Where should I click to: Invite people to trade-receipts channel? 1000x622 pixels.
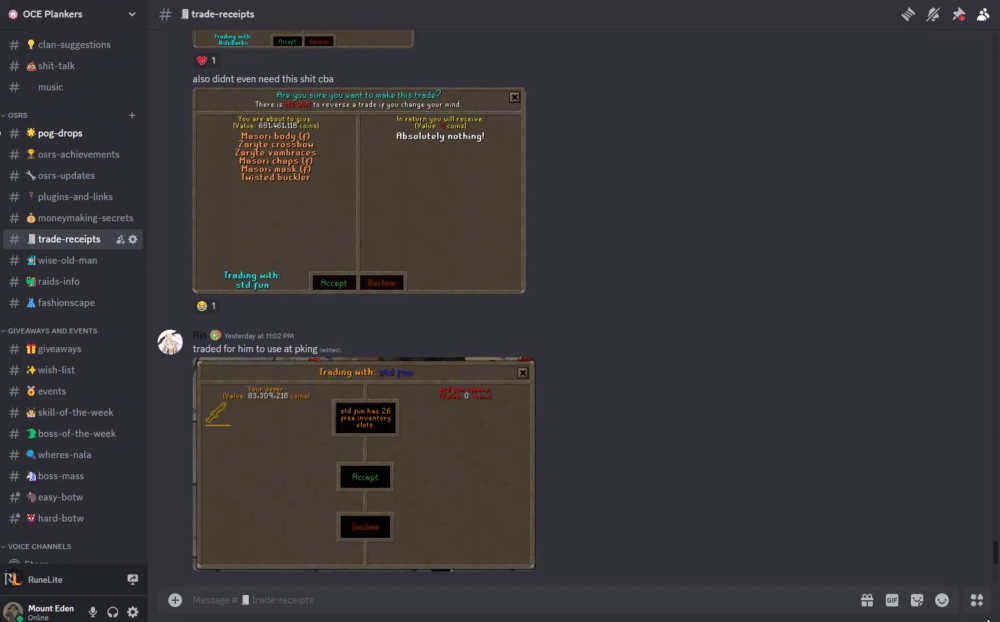[120, 239]
